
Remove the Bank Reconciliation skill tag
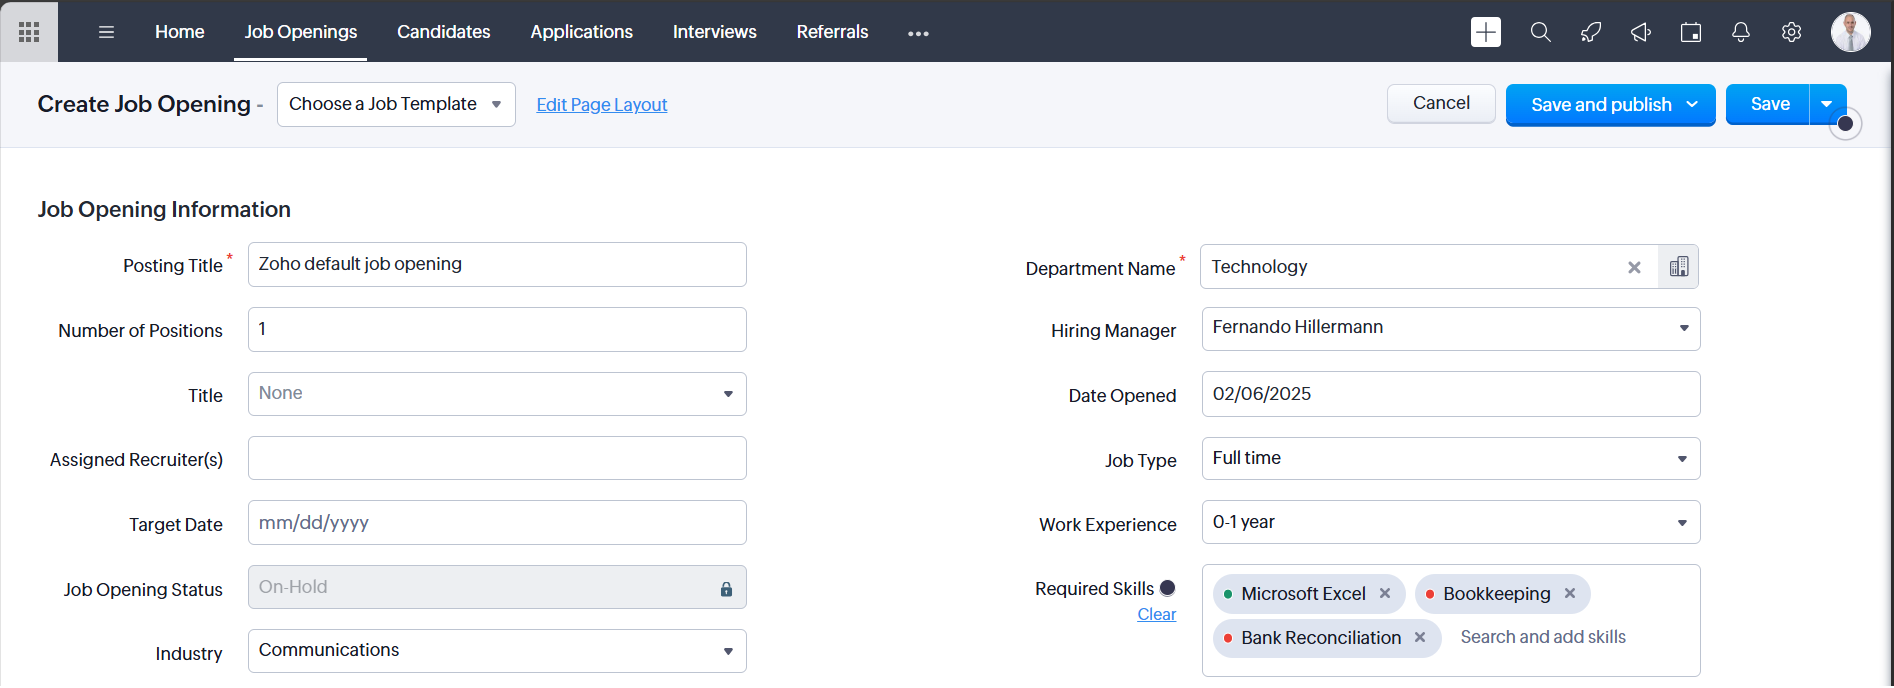[1419, 637]
